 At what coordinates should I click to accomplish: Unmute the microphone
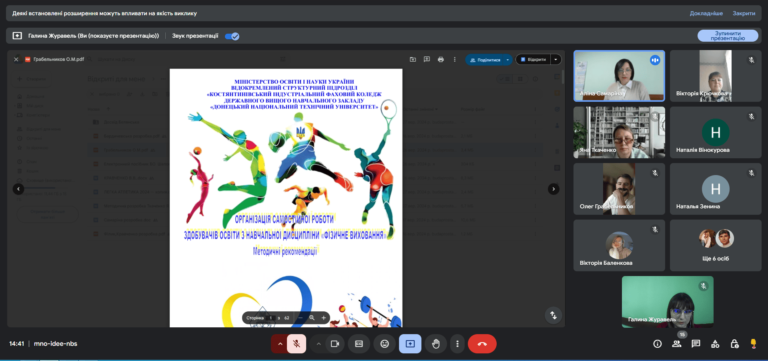296,344
